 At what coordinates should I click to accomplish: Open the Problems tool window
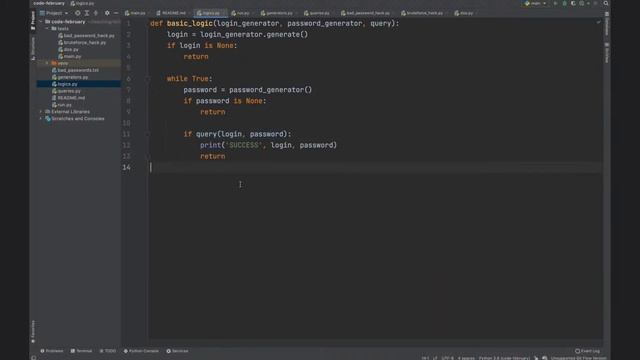[52, 351]
